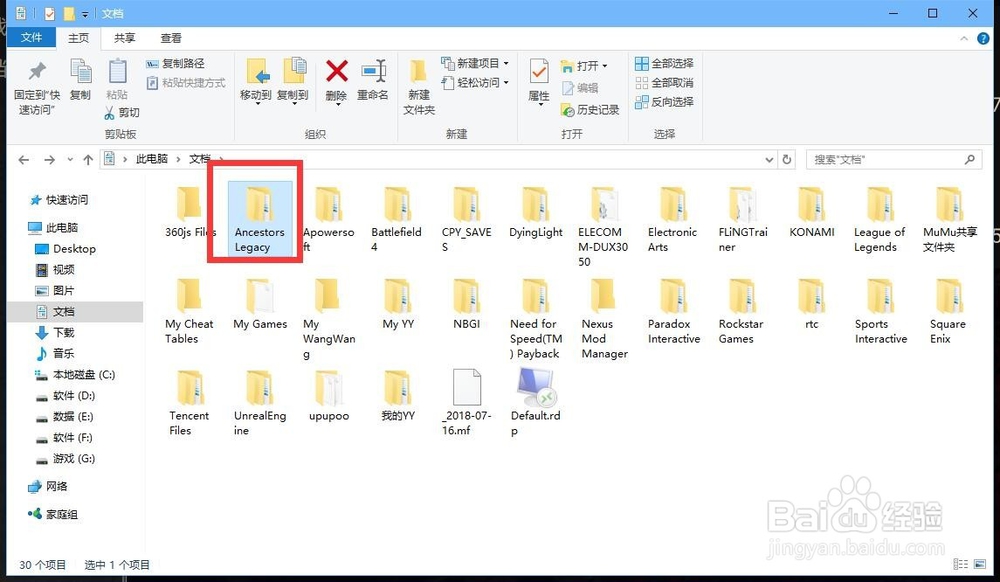Select the My Cheat Tables folder
Image resolution: width=1000 pixels, height=582 pixels.
pyautogui.click(x=189, y=312)
